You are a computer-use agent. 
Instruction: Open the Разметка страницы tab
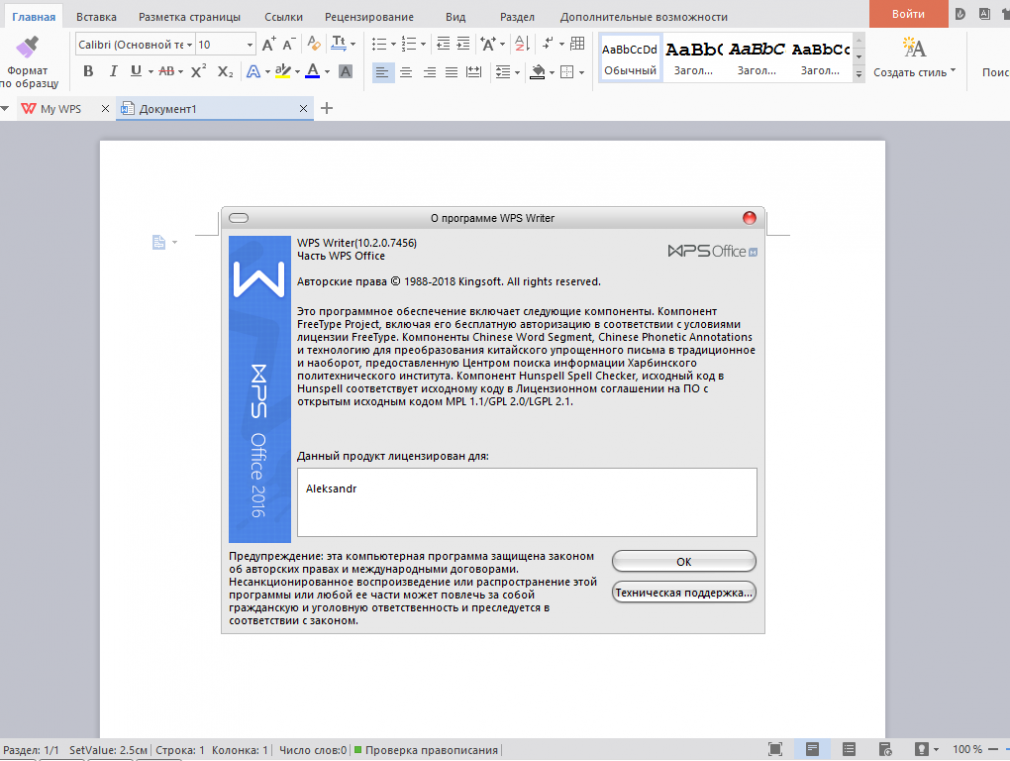click(189, 17)
